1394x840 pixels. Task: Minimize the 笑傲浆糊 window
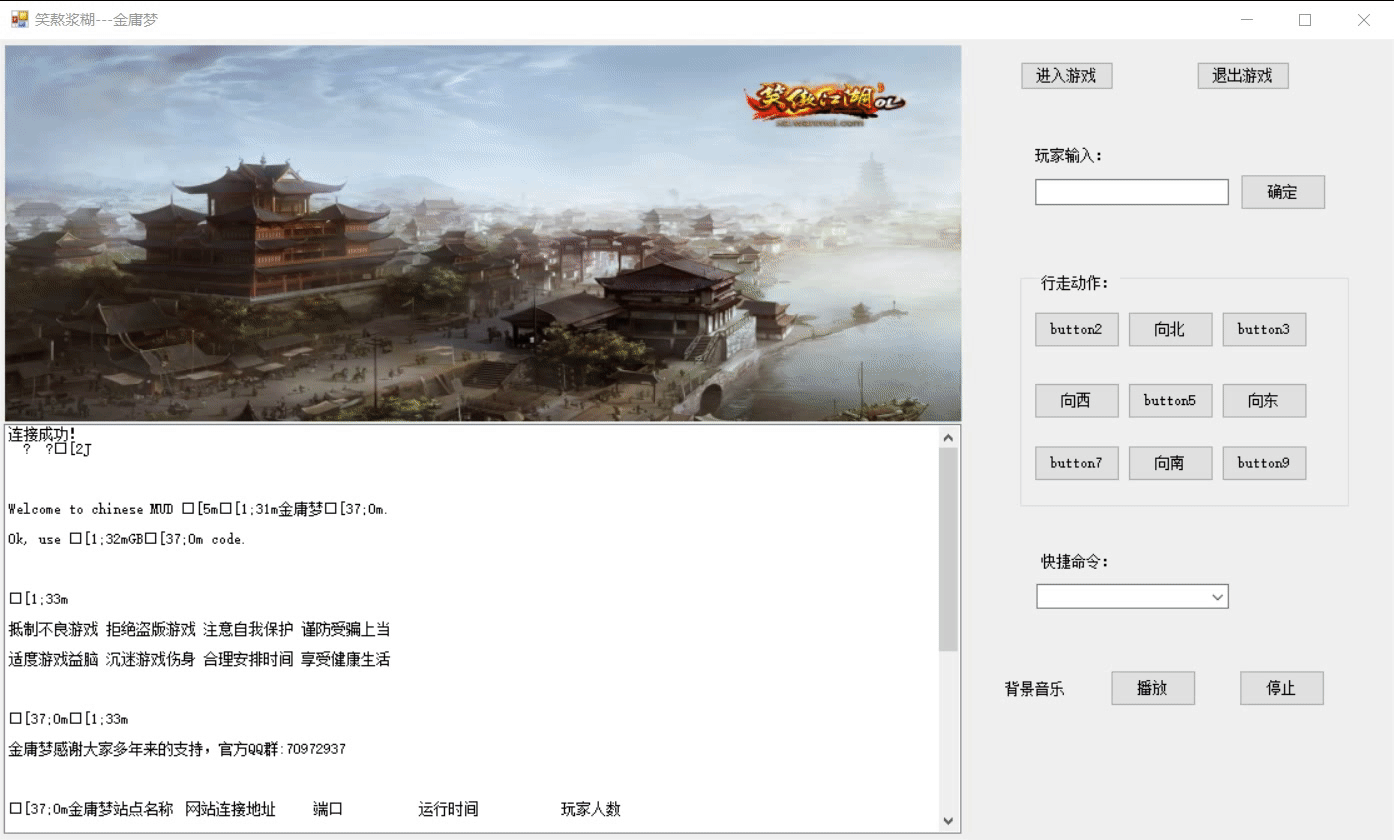tap(1247, 19)
